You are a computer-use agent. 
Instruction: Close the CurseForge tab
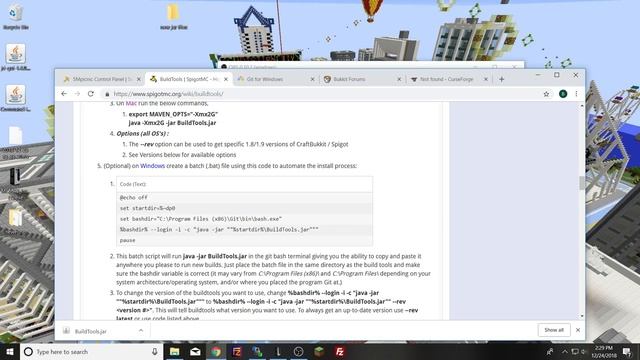coord(486,79)
